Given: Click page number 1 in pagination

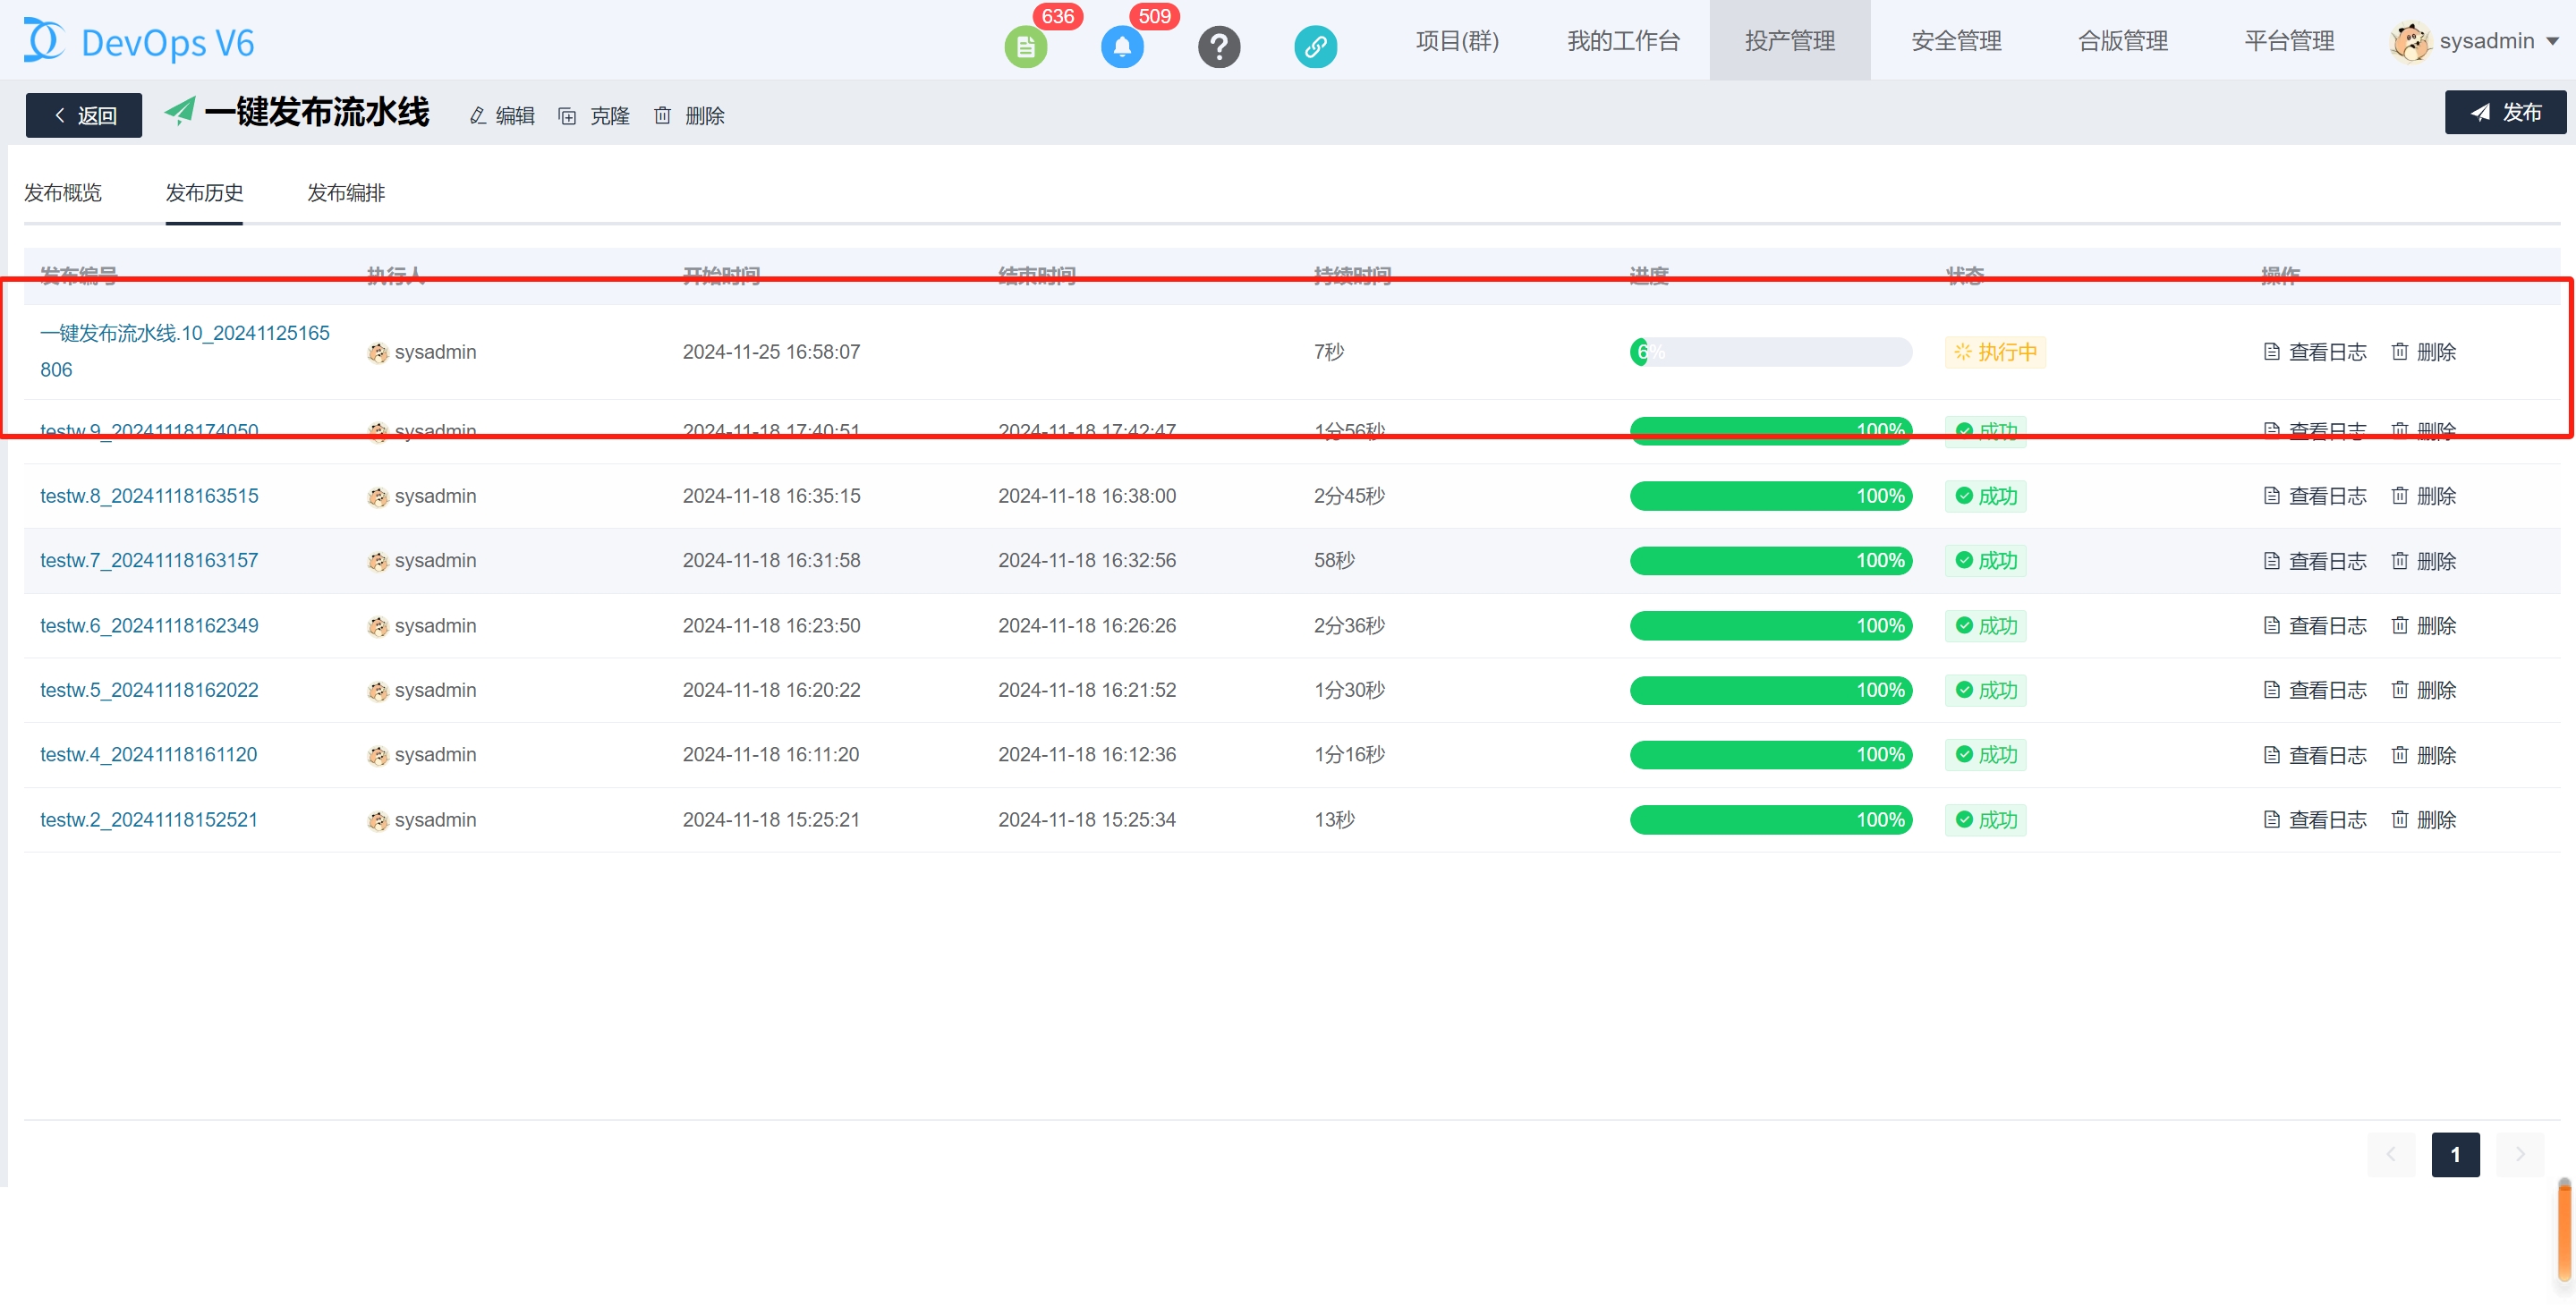Looking at the screenshot, I should tap(2455, 1154).
